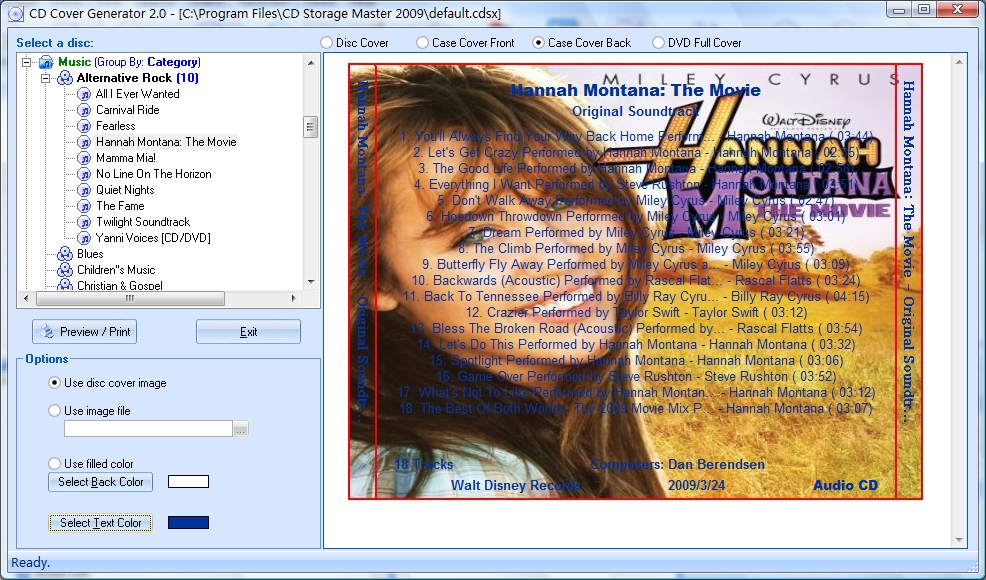Choose the Use image file option
This screenshot has height=580, width=986.
pos(55,411)
